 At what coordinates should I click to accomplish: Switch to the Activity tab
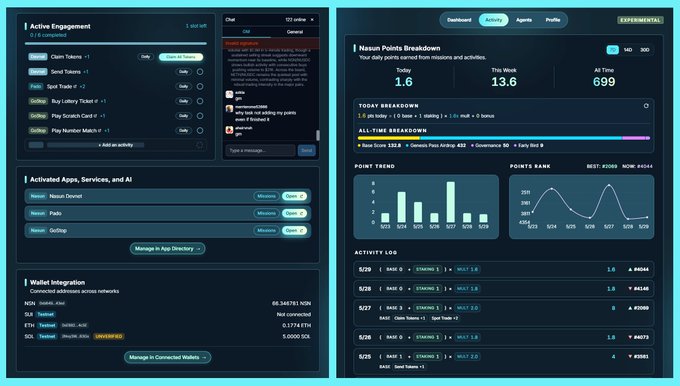pyautogui.click(x=494, y=20)
